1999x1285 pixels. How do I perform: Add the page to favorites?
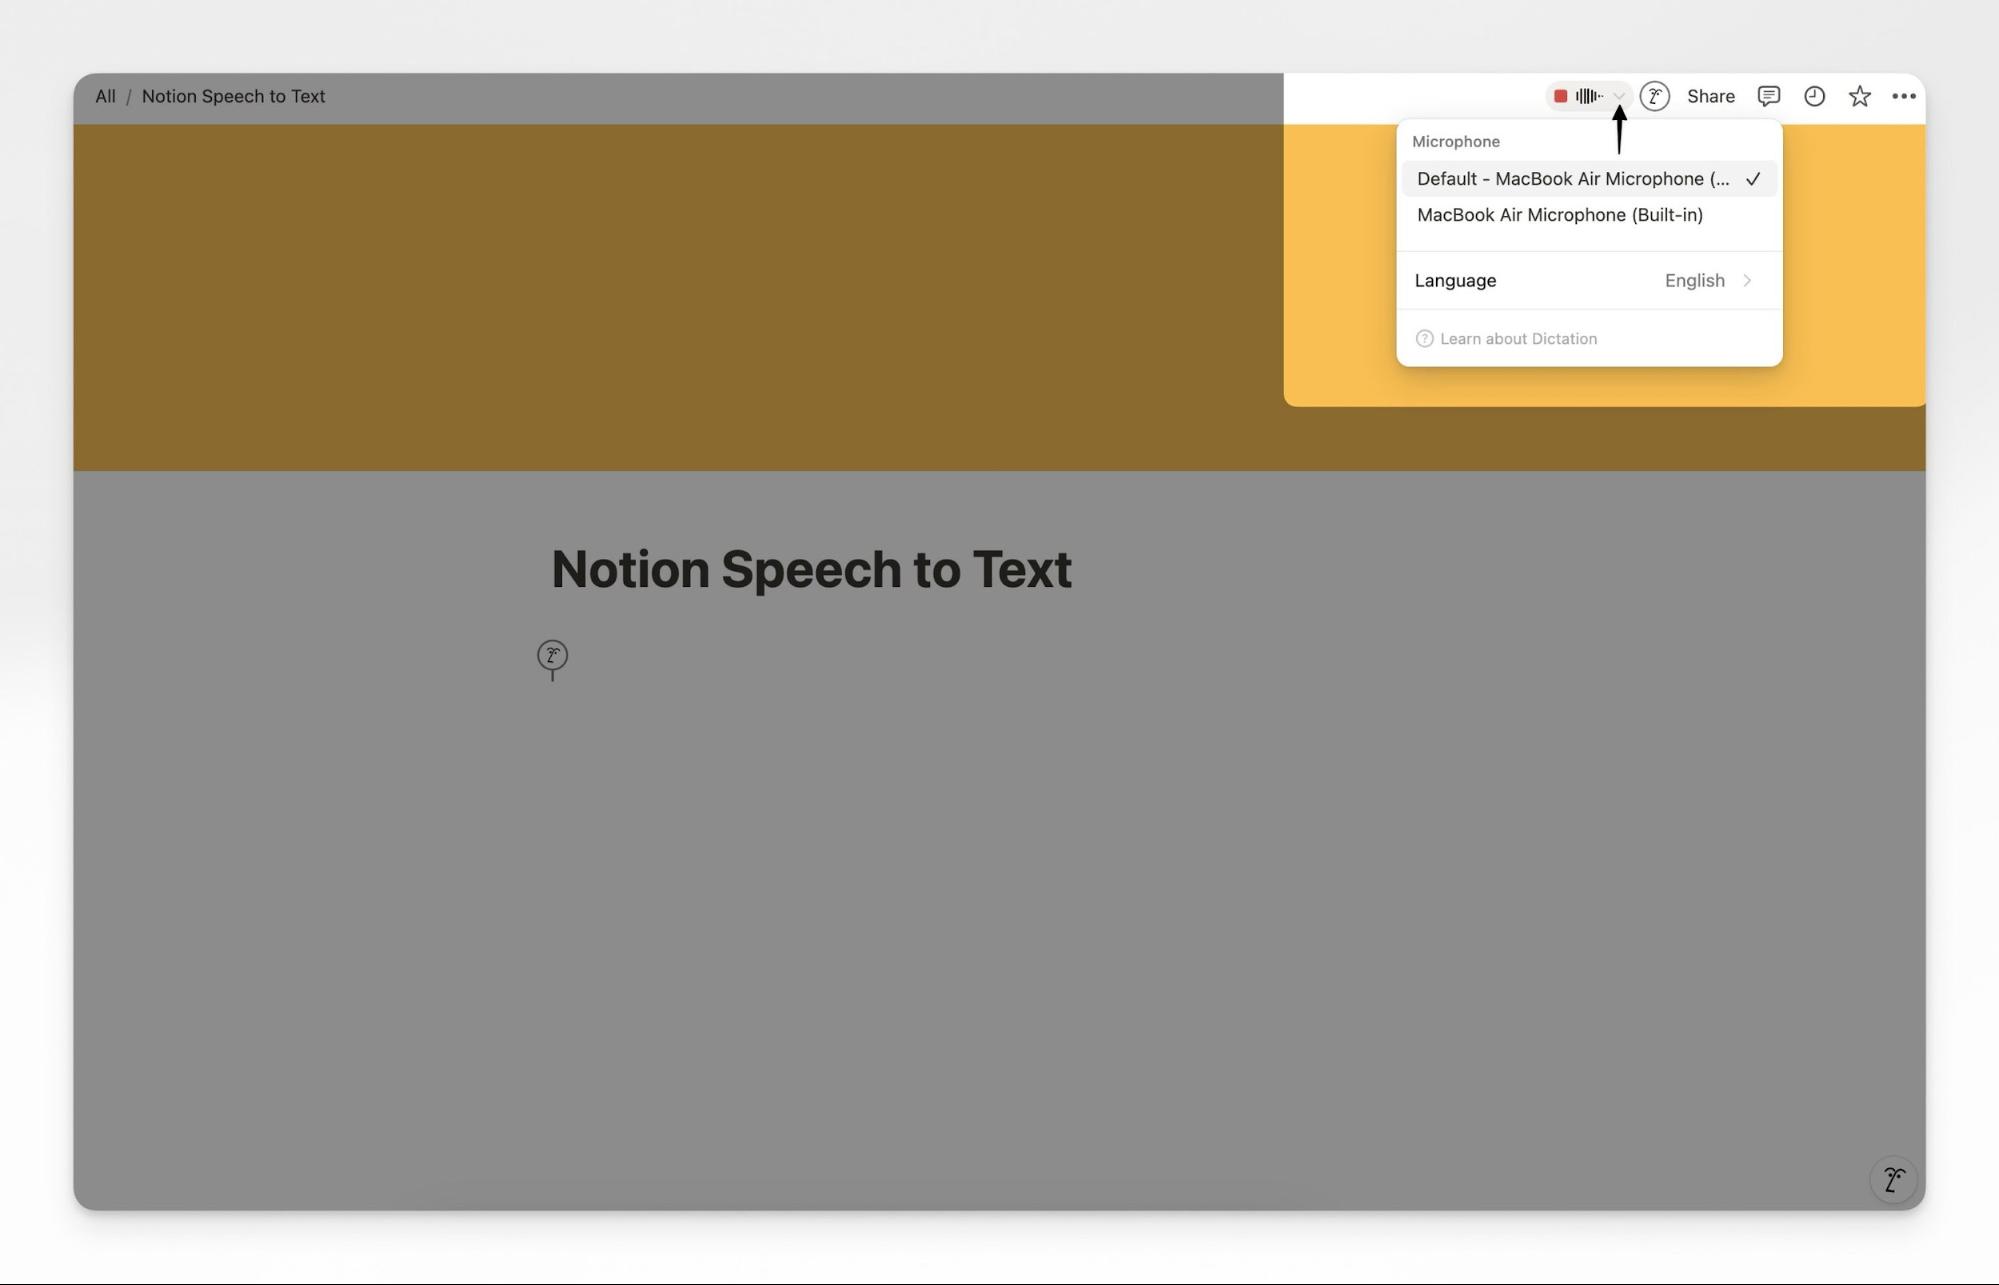(1859, 95)
